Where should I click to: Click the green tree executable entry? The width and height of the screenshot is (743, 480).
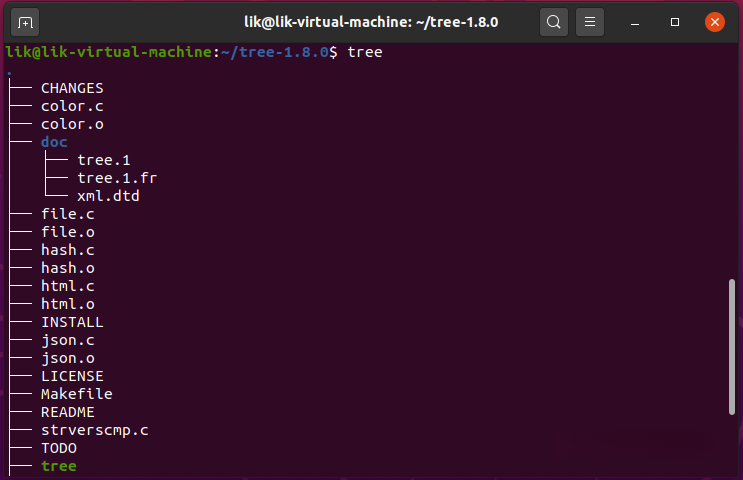click(x=58, y=466)
